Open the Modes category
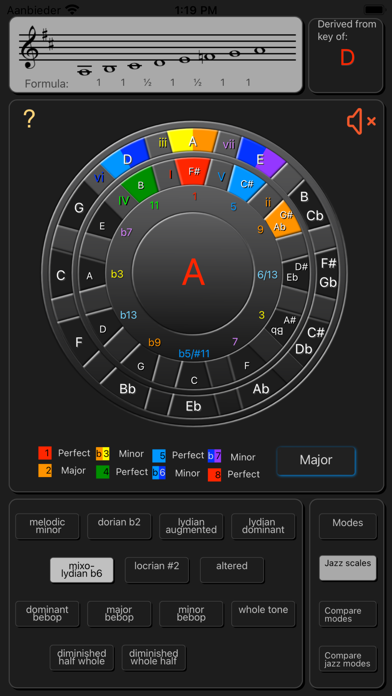Image resolution: width=392 pixels, height=696 pixels. coord(348,526)
